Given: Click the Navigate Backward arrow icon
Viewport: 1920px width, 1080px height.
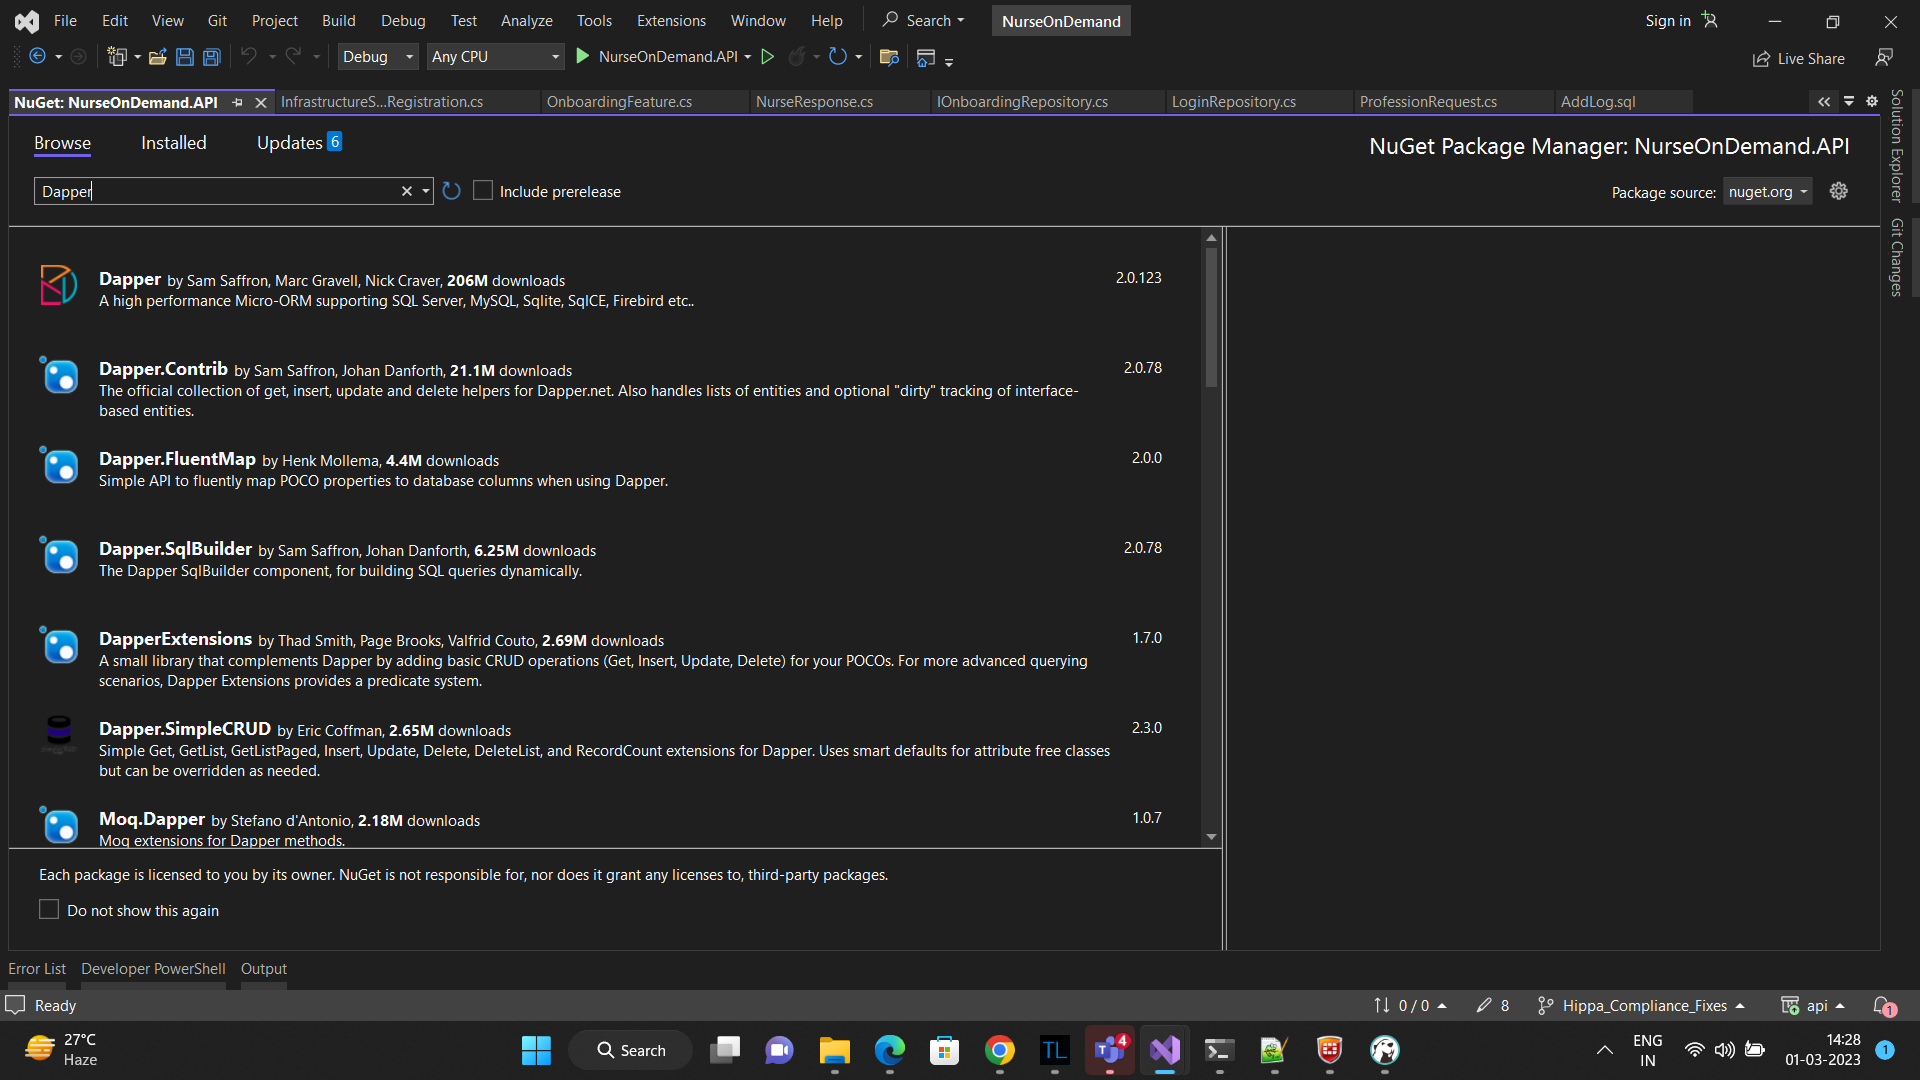Looking at the screenshot, I should (x=38, y=57).
